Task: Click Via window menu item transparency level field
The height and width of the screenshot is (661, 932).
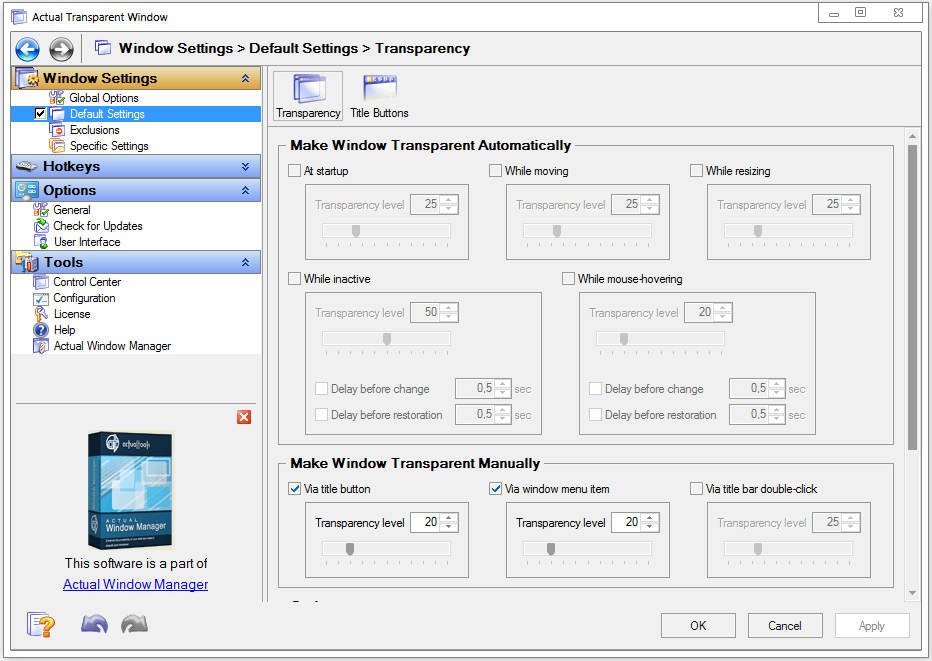Action: pyautogui.click(x=624, y=522)
